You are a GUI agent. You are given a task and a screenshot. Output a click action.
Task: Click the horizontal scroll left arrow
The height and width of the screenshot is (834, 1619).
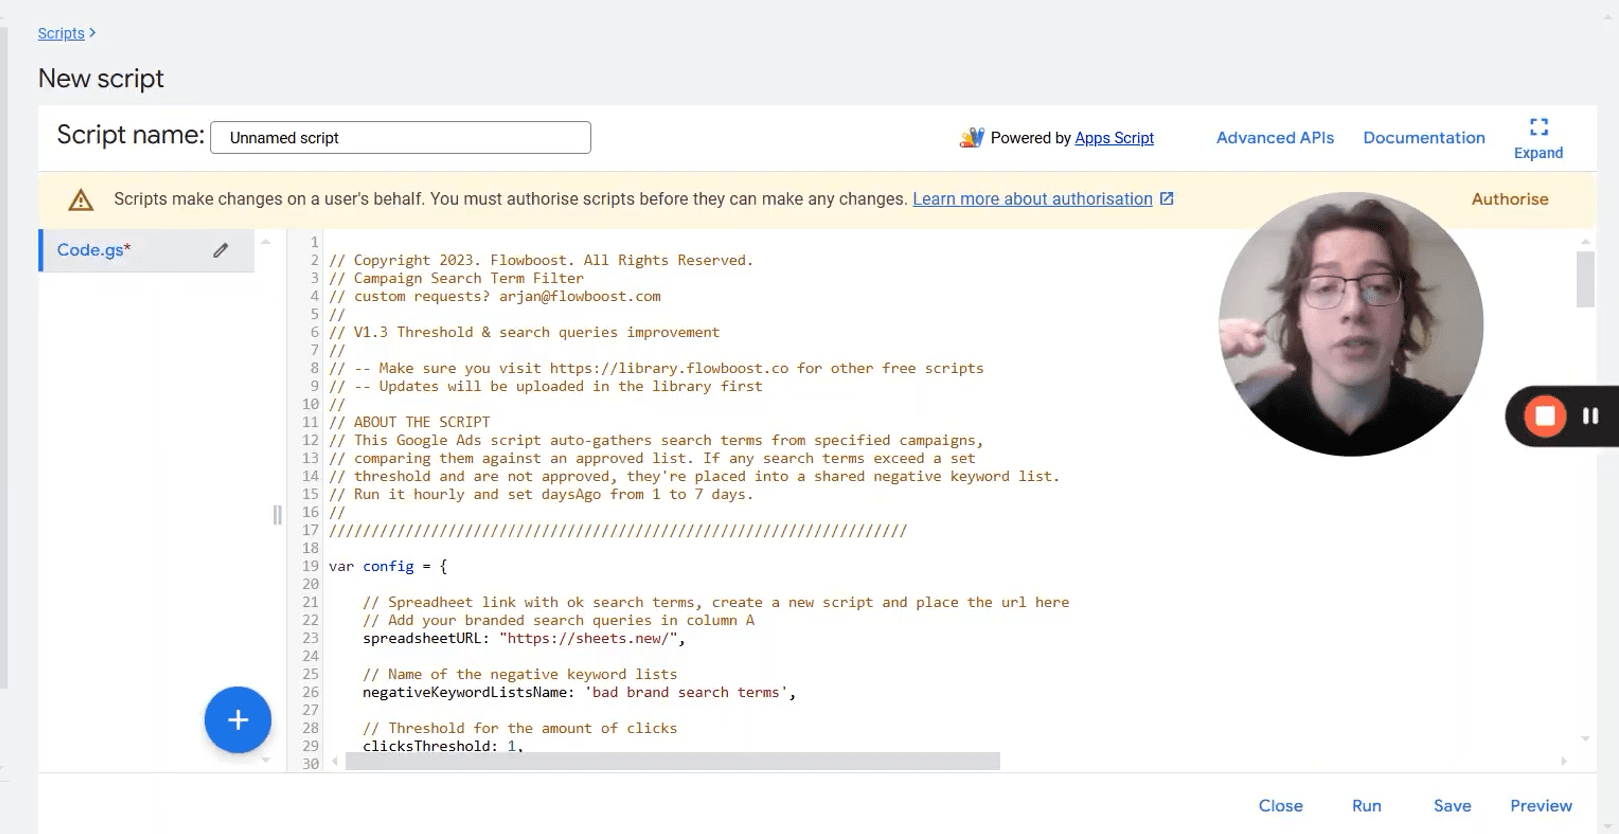[x=335, y=761]
